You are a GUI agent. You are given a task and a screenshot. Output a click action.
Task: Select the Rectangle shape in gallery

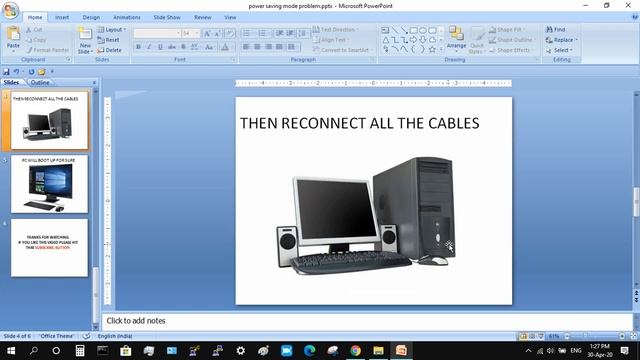[x=413, y=30]
